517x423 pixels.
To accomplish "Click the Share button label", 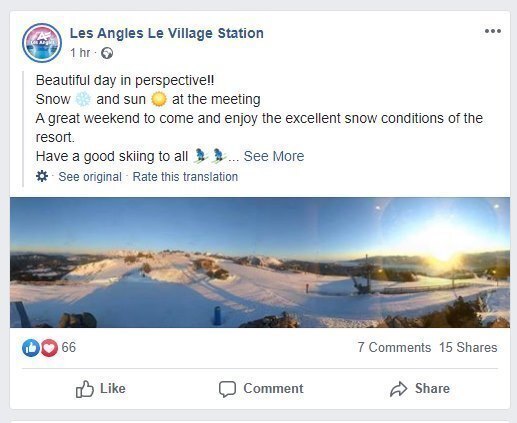I will coord(432,389).
